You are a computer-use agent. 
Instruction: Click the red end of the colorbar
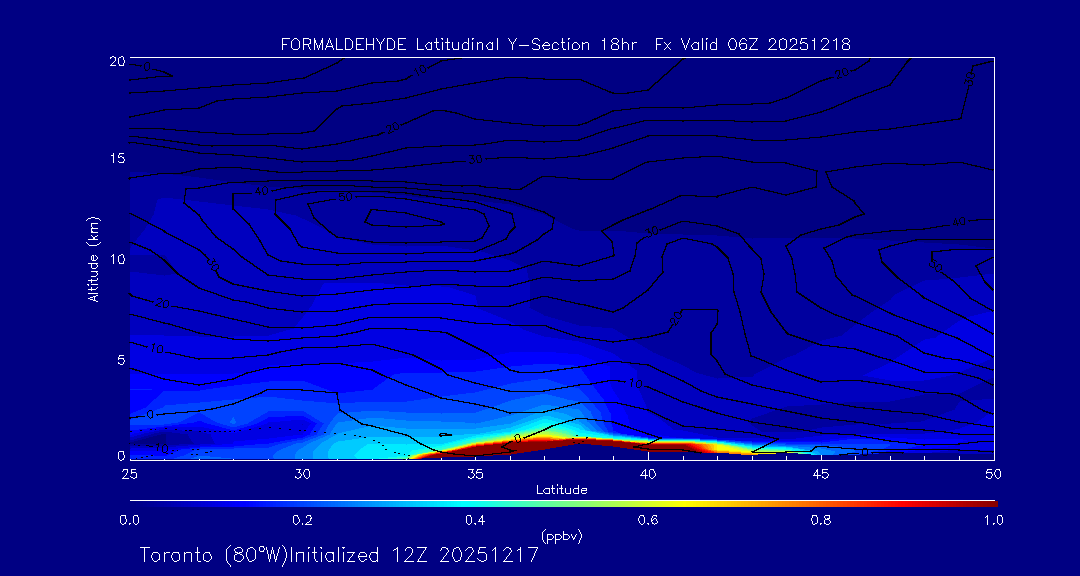click(985, 502)
